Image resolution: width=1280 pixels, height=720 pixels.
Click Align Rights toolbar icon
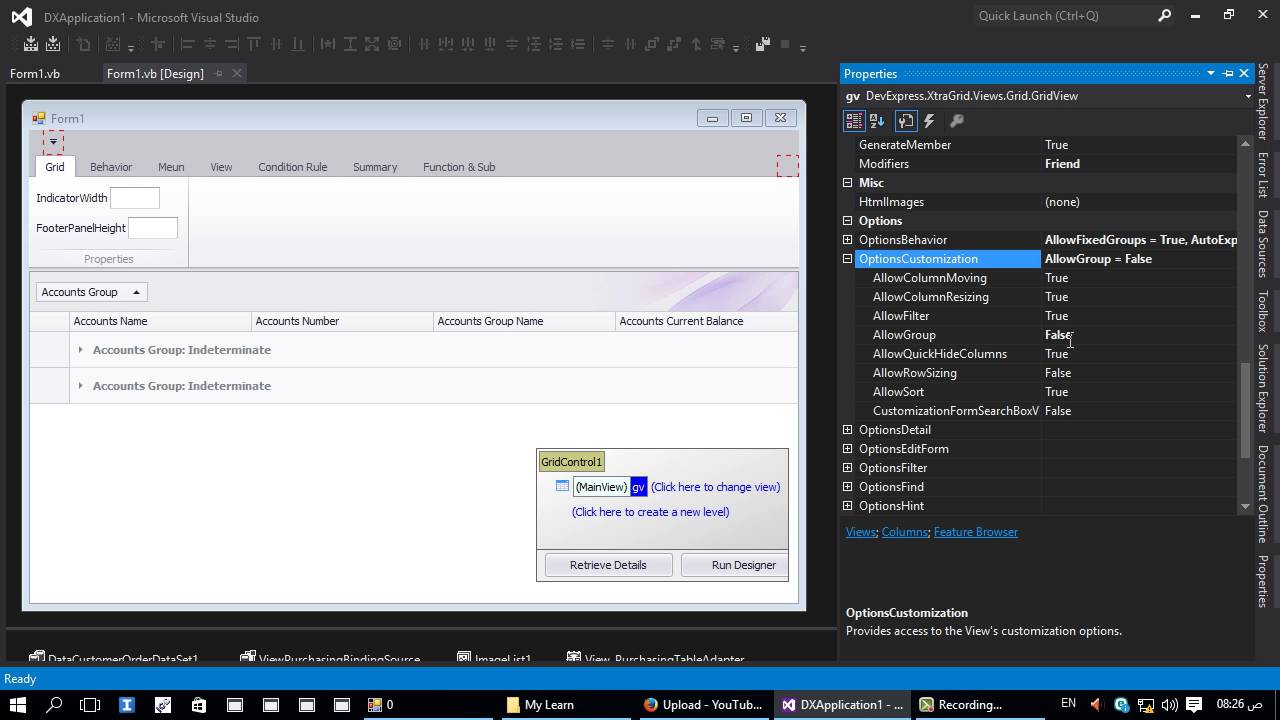[231, 45]
